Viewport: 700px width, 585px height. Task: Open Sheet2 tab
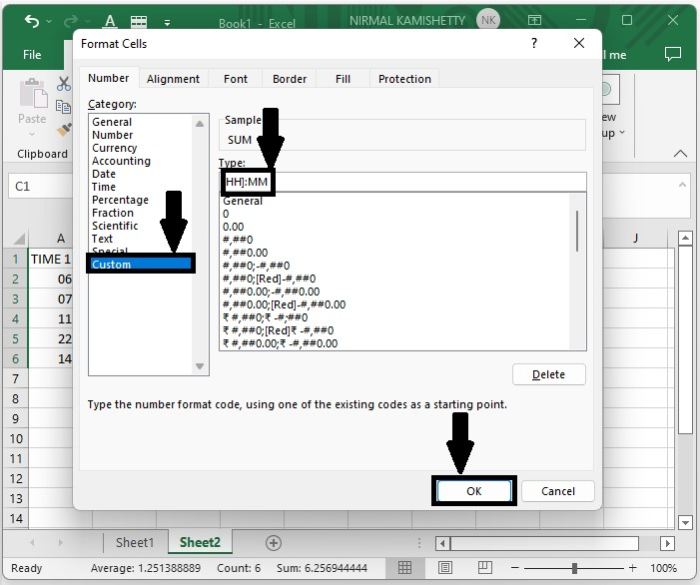(x=200, y=542)
